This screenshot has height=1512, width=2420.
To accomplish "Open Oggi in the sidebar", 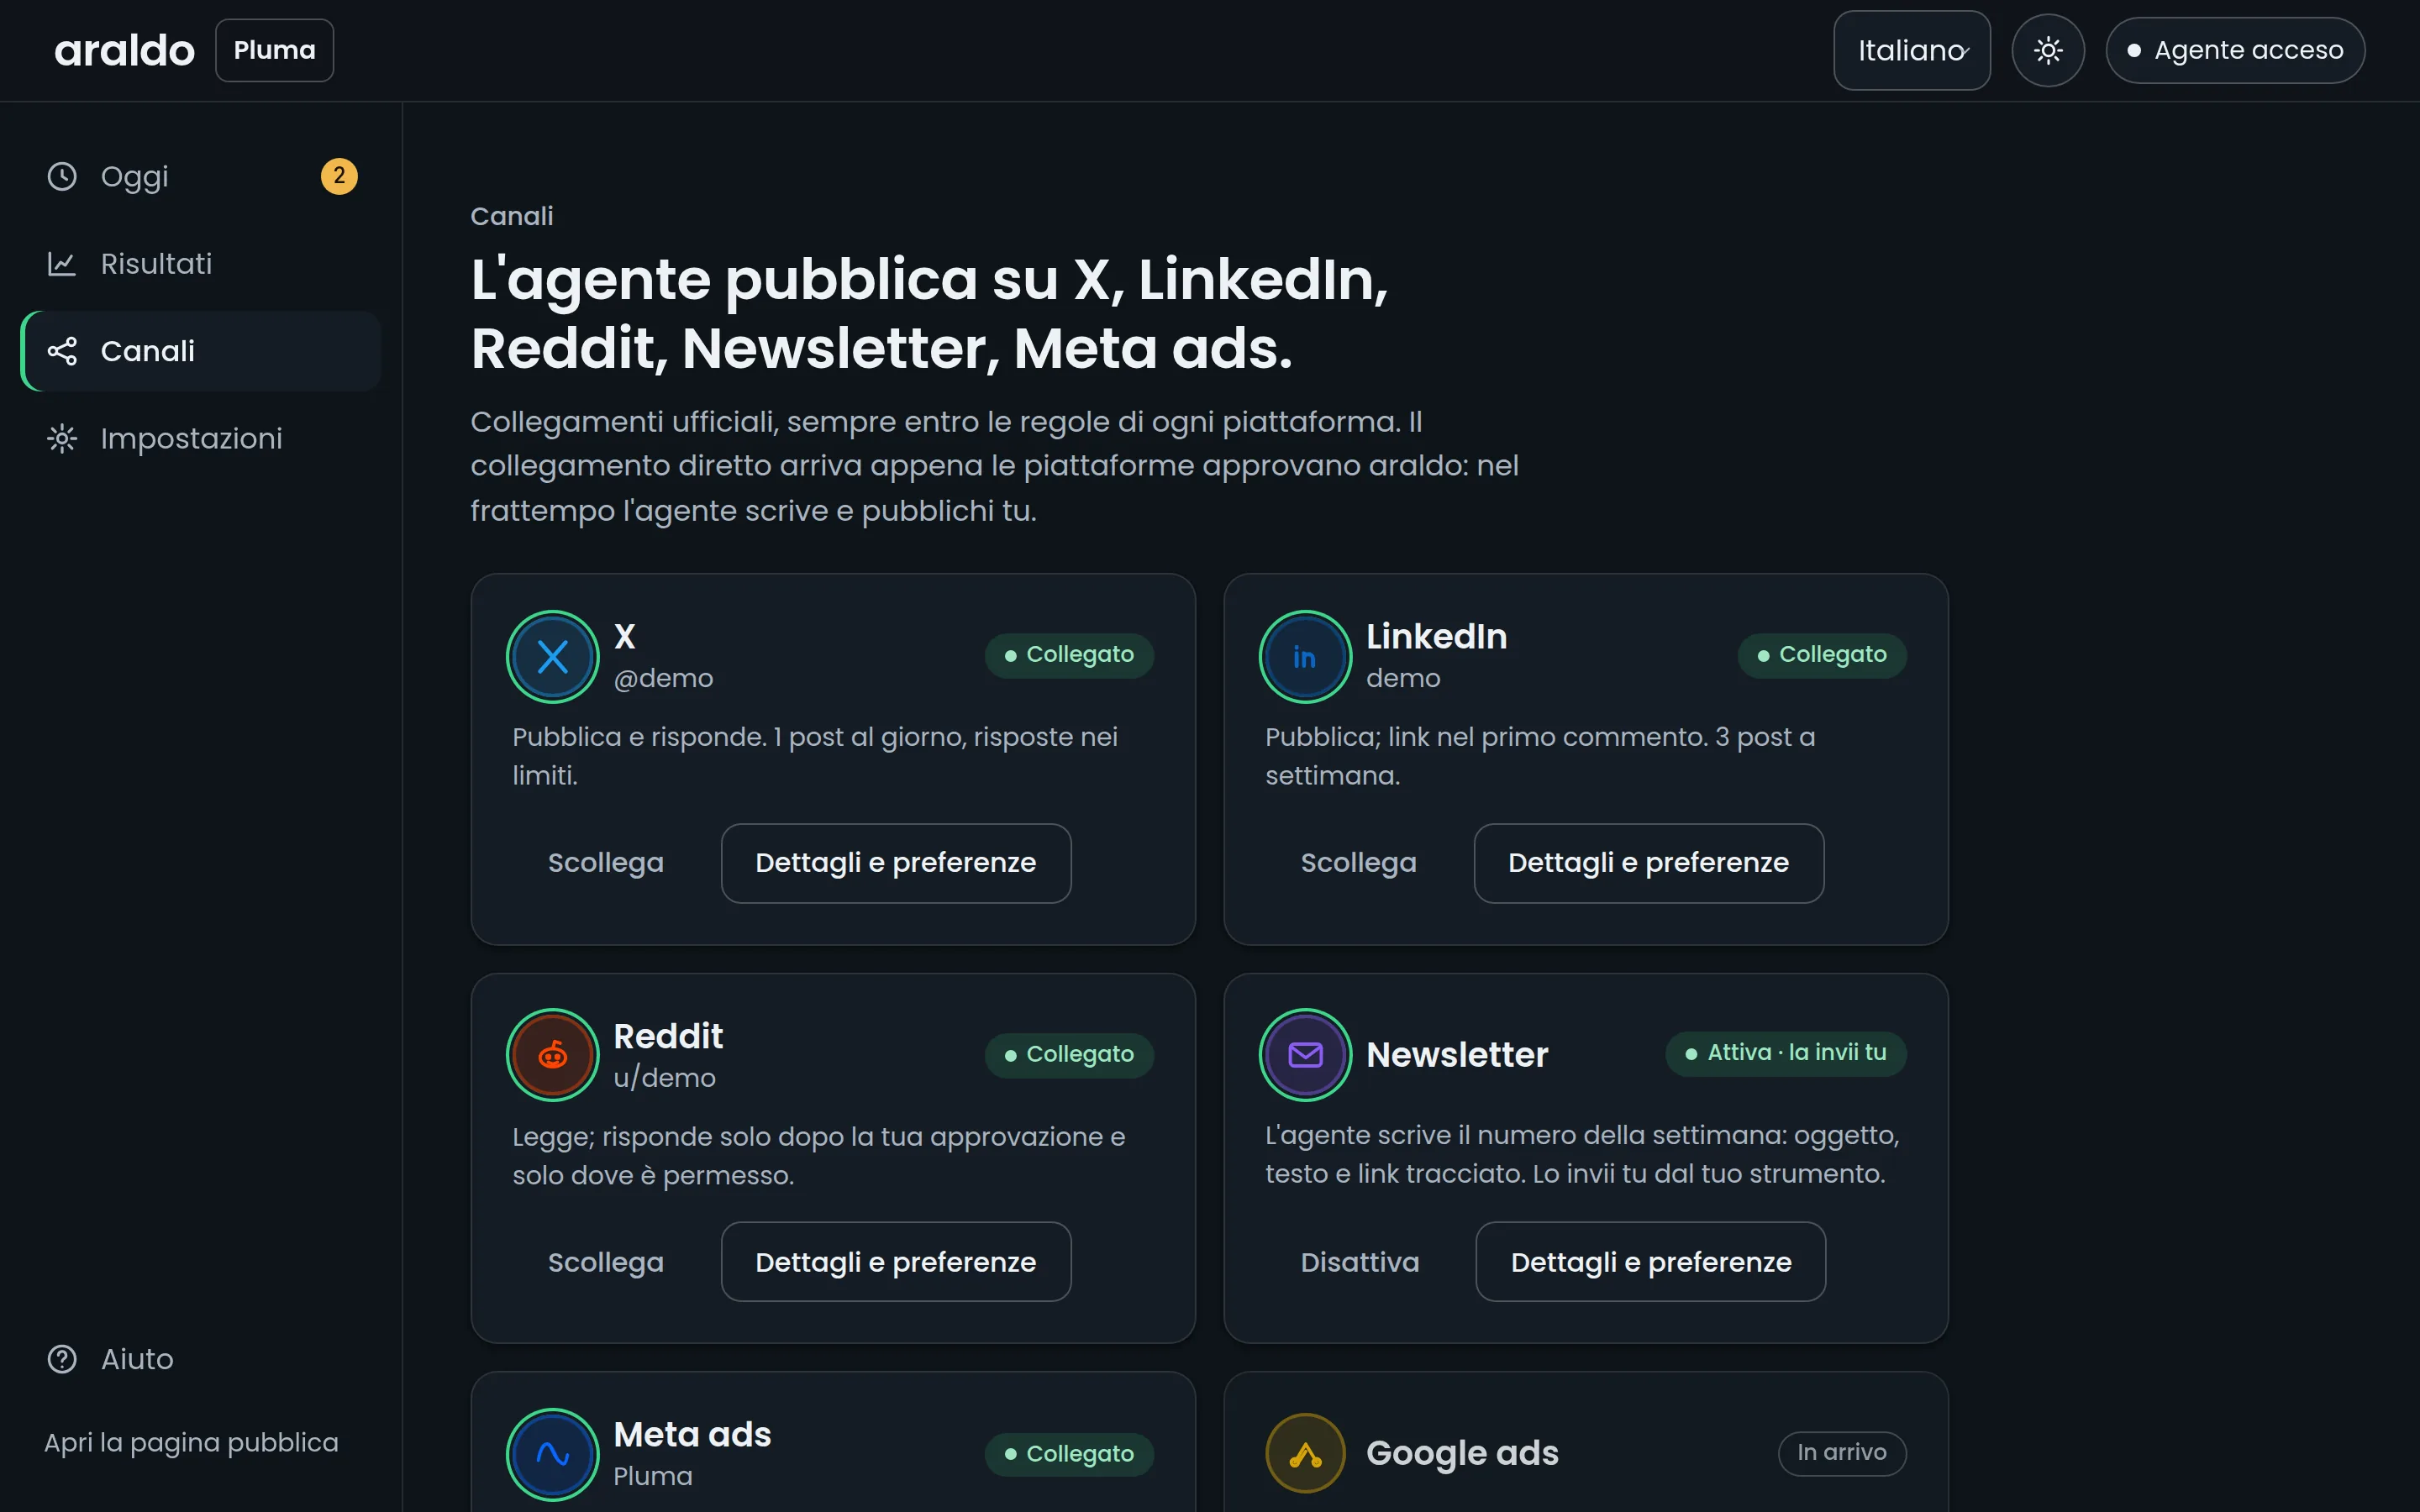I will tap(201, 176).
